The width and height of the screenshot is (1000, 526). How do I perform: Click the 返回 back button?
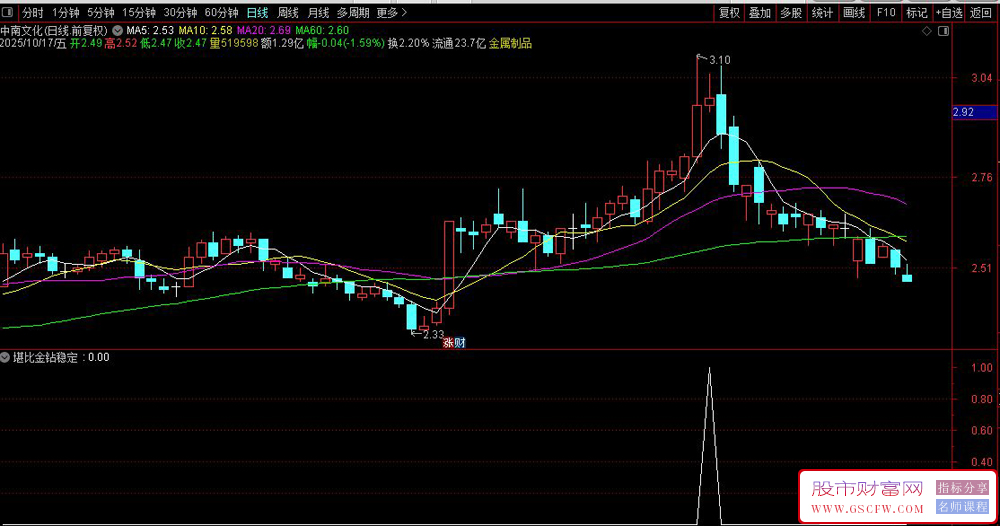[981, 13]
